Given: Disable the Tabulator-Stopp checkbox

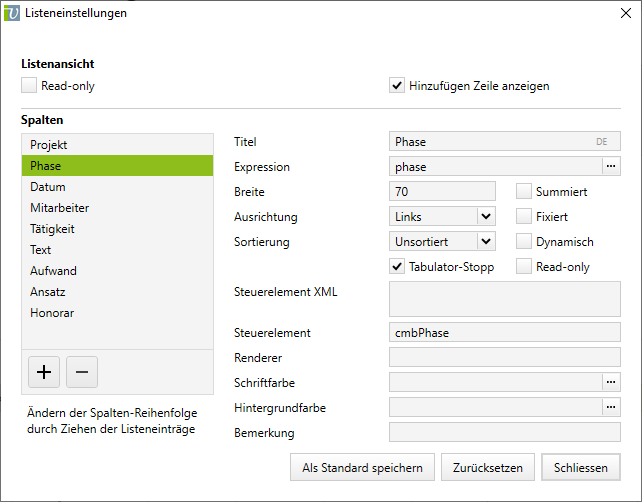Looking at the screenshot, I should (x=397, y=267).
